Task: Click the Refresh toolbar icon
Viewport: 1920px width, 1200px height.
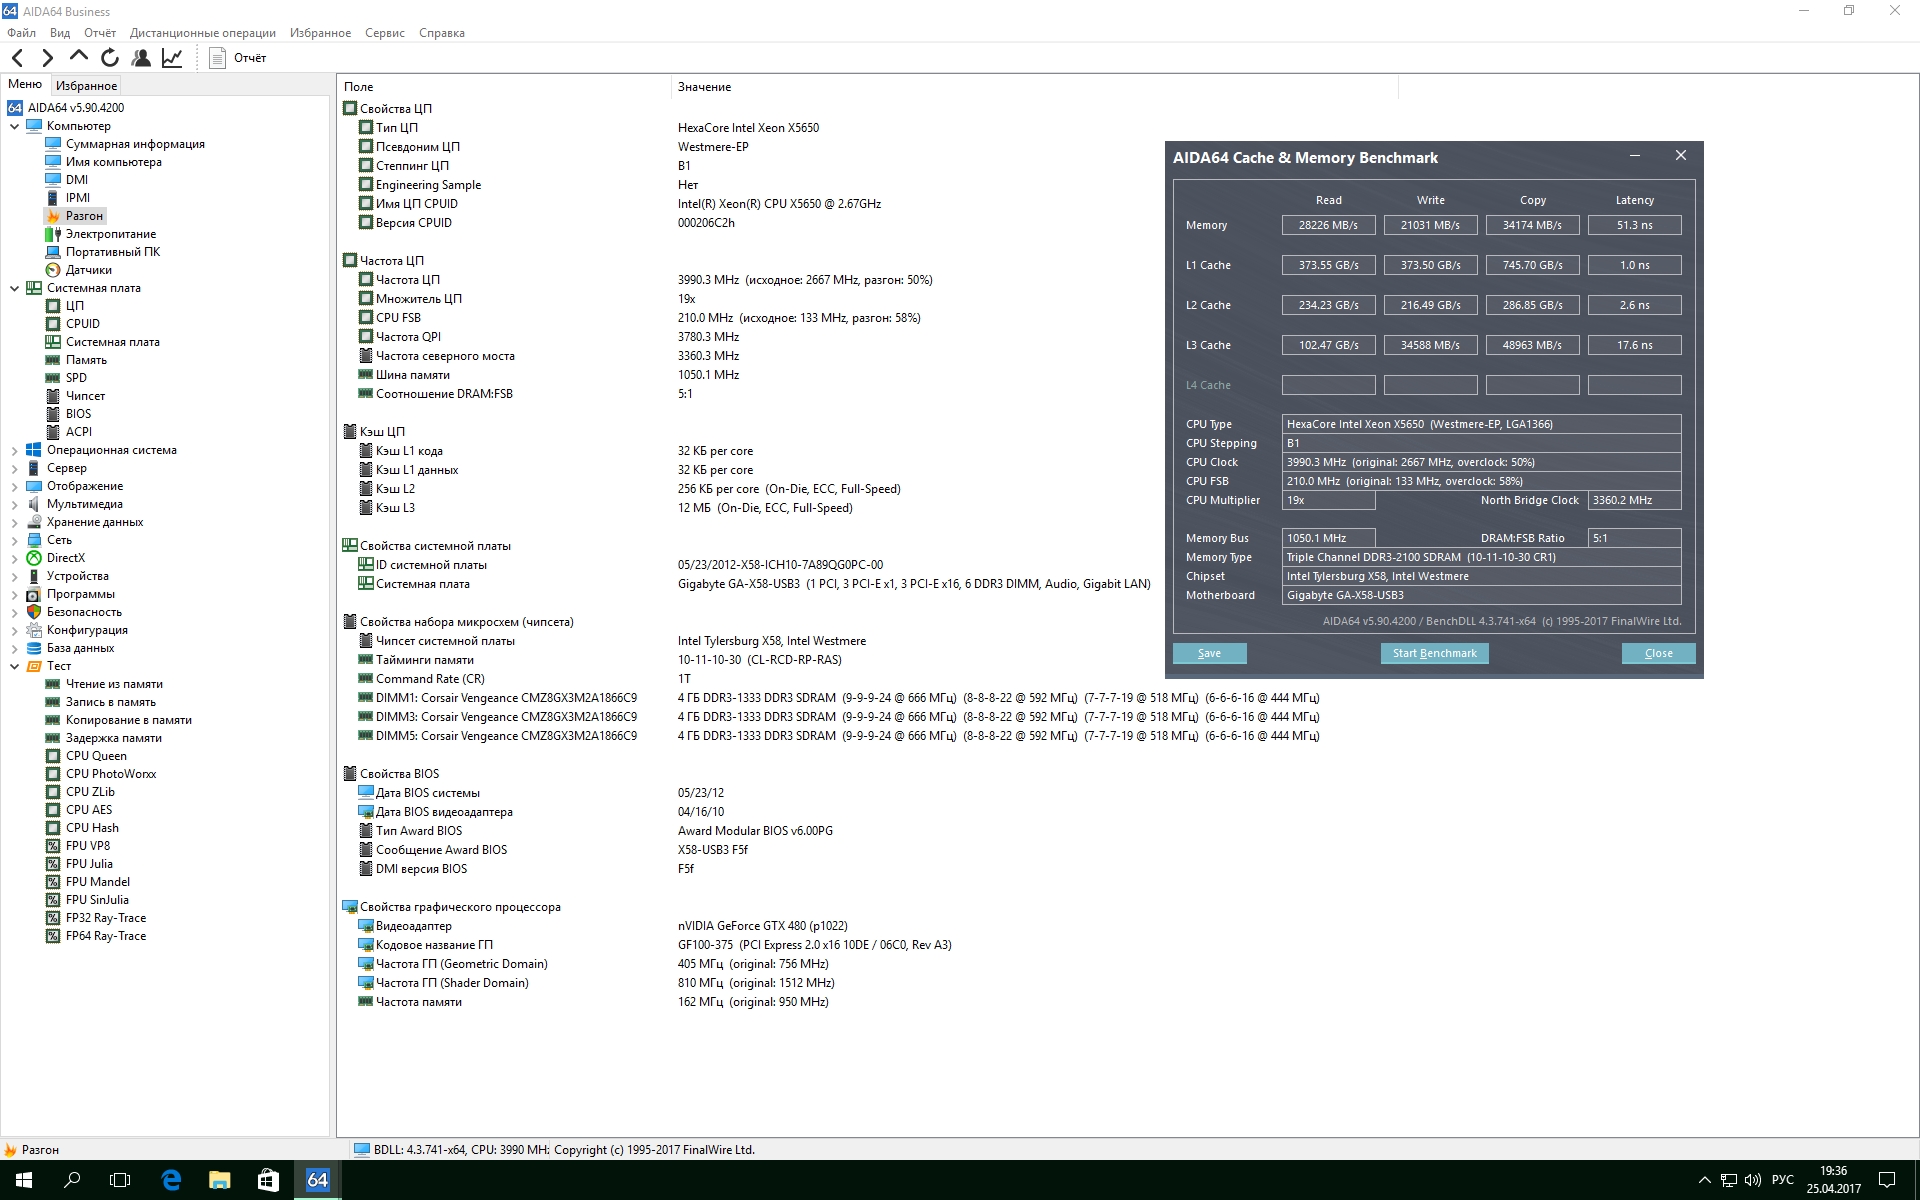Action: point(110,58)
